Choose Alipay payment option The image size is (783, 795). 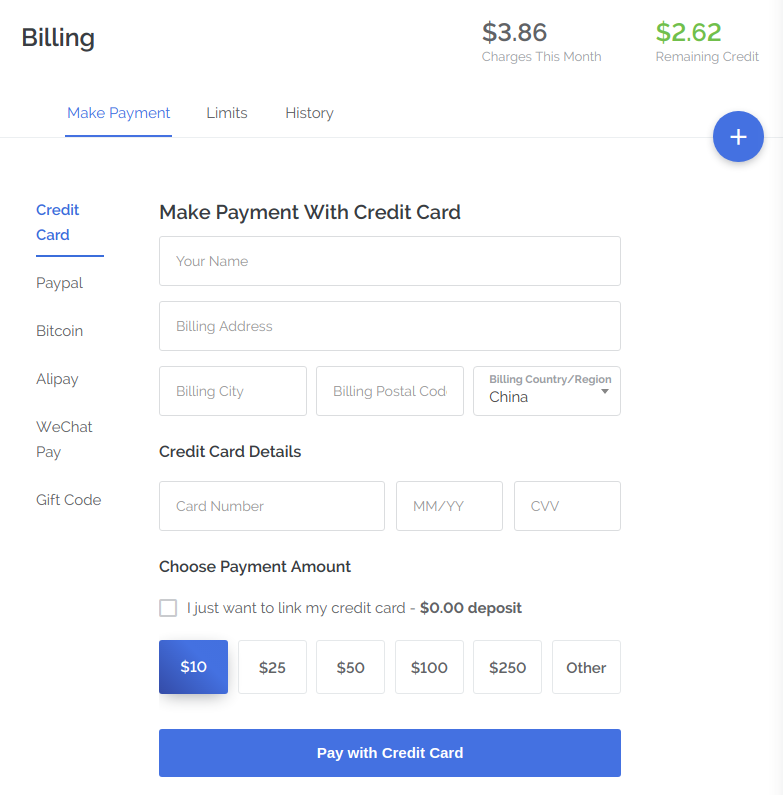(x=57, y=379)
